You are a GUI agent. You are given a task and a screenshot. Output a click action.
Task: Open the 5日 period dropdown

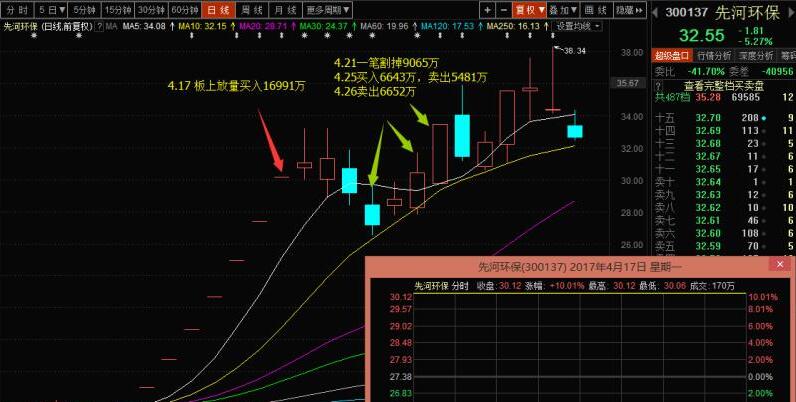tap(52, 10)
